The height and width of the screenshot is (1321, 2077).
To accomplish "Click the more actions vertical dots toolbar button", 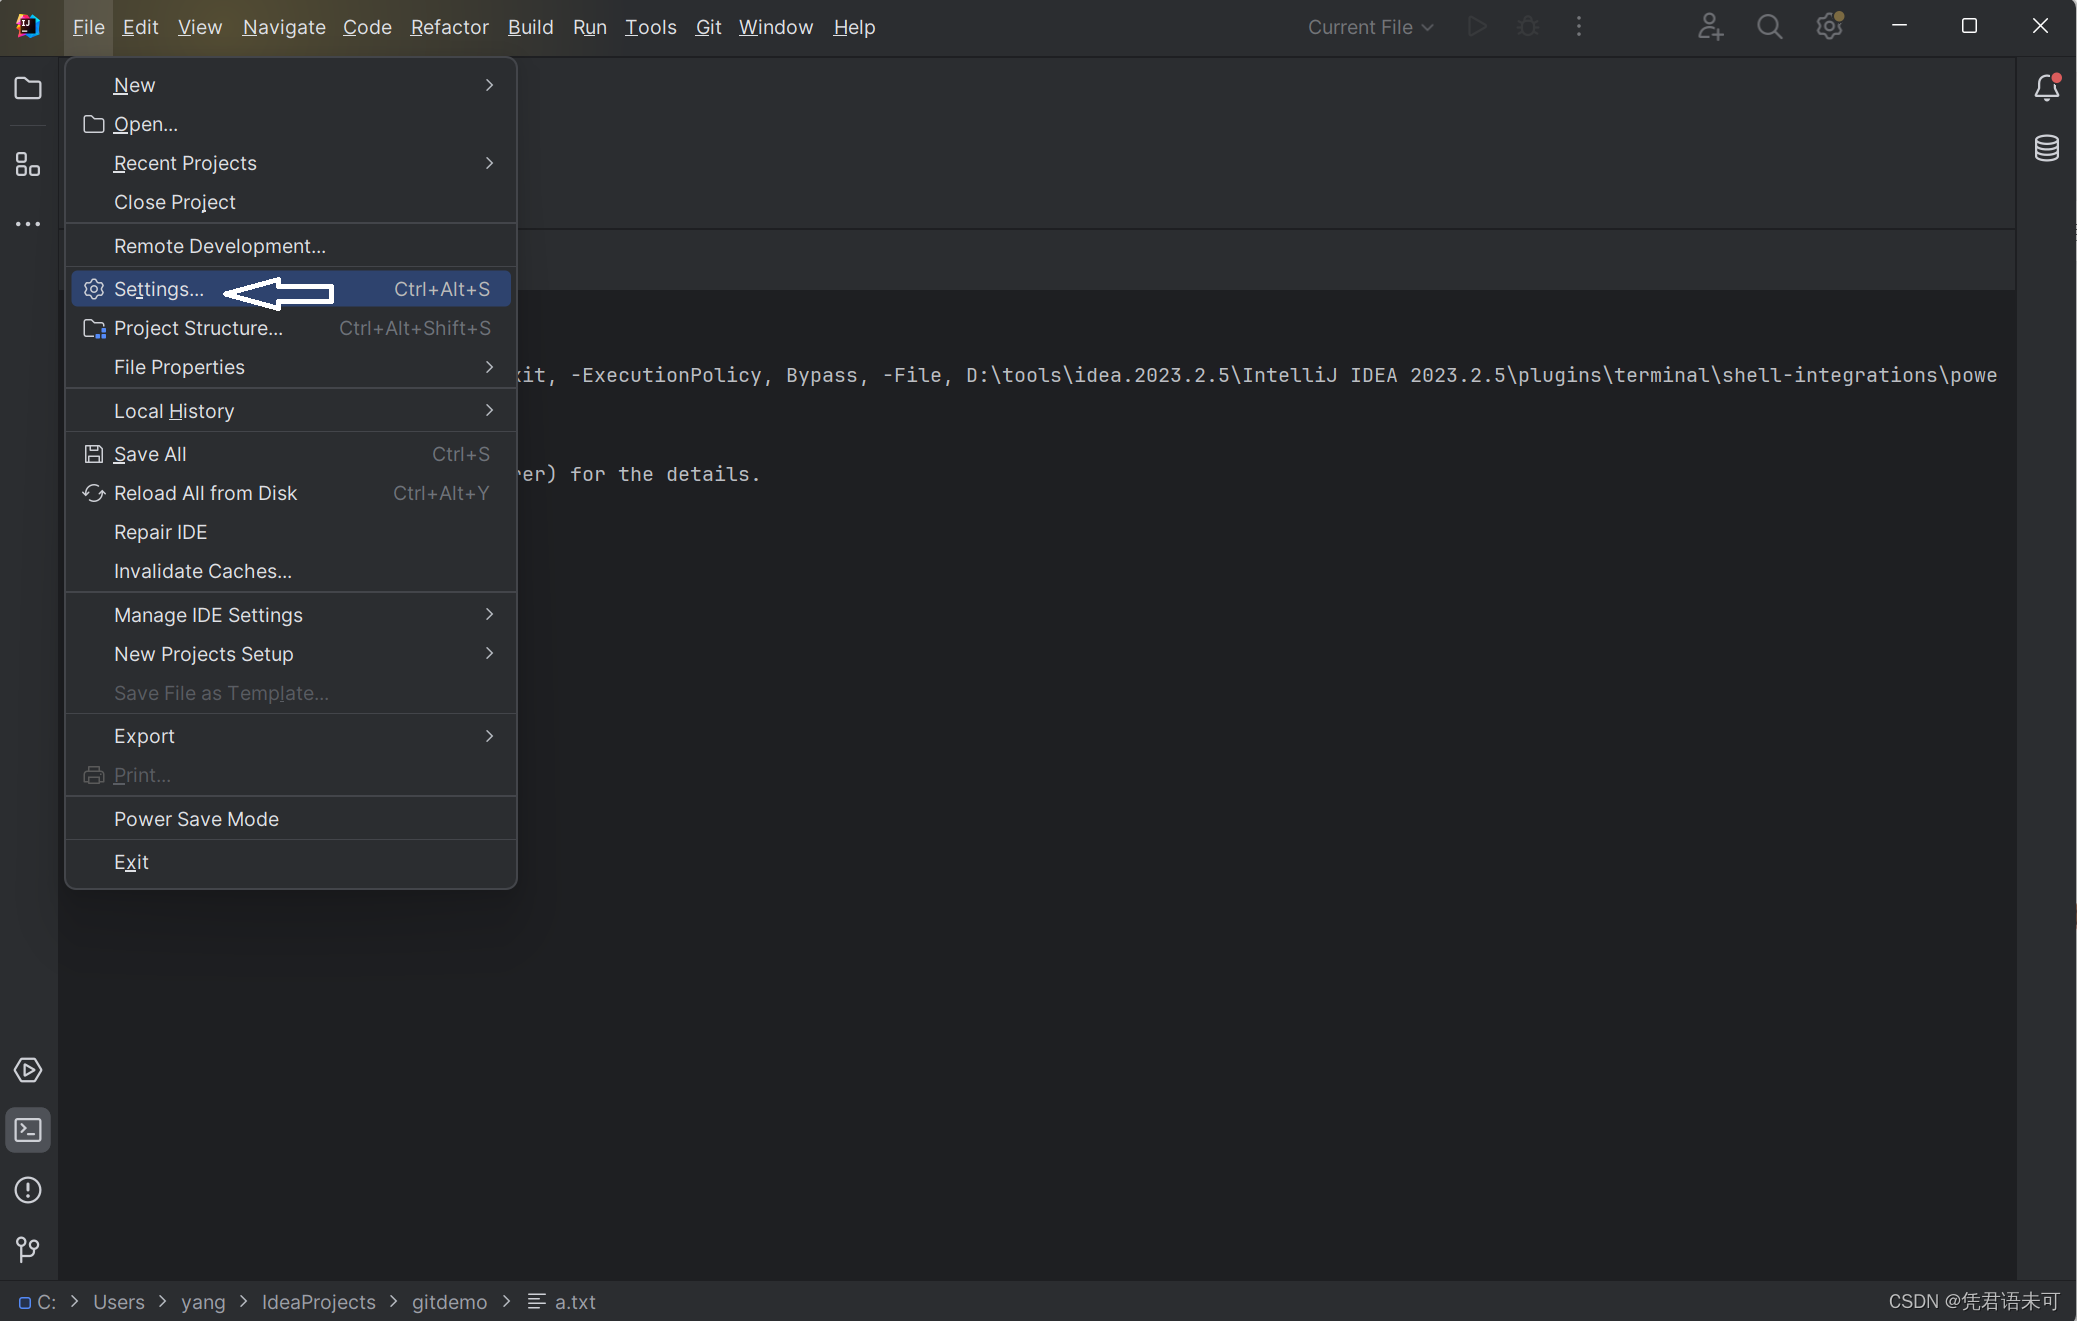I will [x=1579, y=27].
